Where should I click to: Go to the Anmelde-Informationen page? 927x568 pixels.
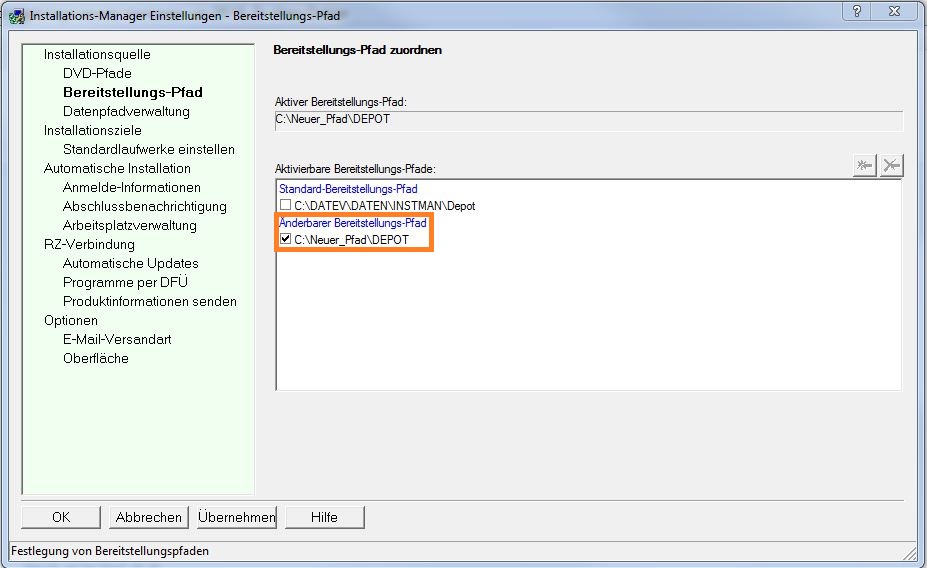(x=131, y=187)
